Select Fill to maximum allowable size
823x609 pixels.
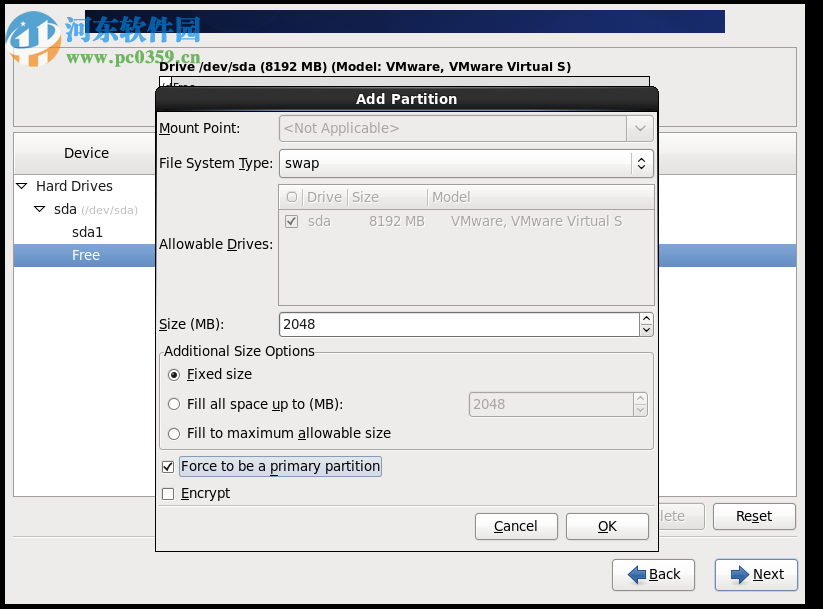173,433
